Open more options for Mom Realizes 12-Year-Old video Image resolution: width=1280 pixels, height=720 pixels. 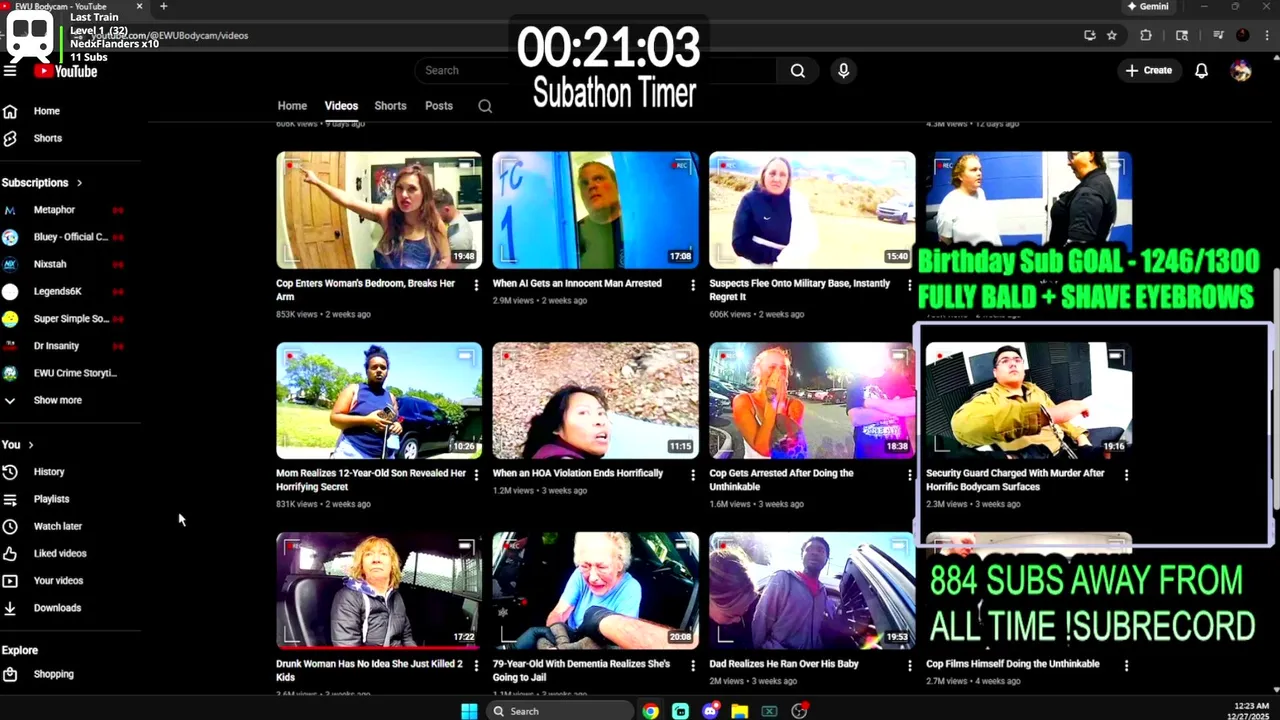click(476, 475)
